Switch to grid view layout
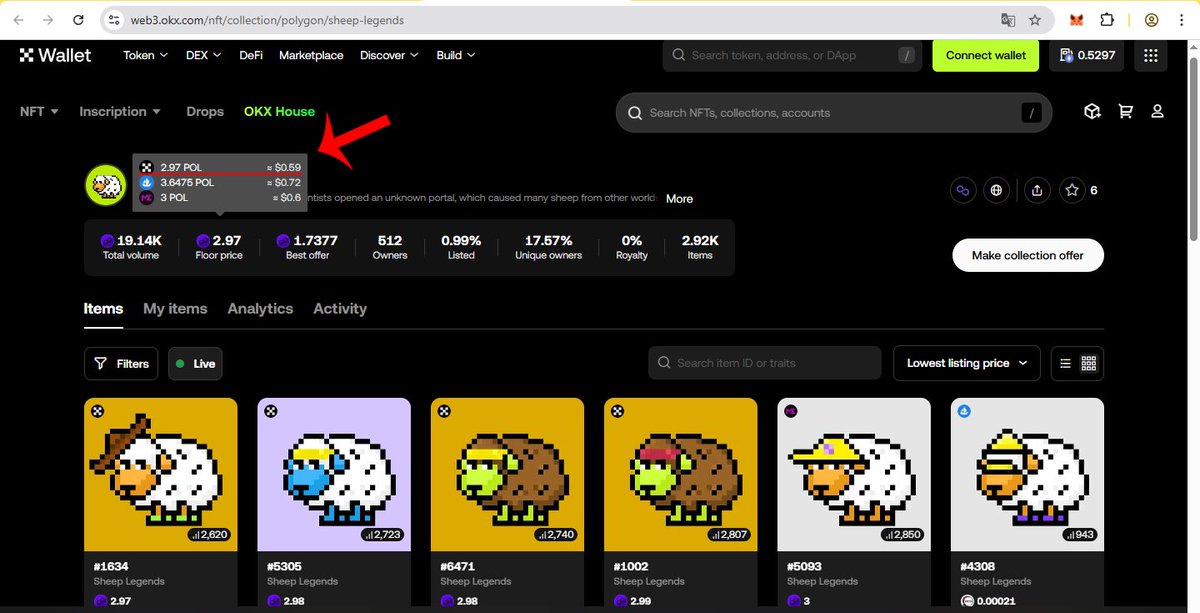The width and height of the screenshot is (1200, 613). pyautogui.click(x=1089, y=363)
